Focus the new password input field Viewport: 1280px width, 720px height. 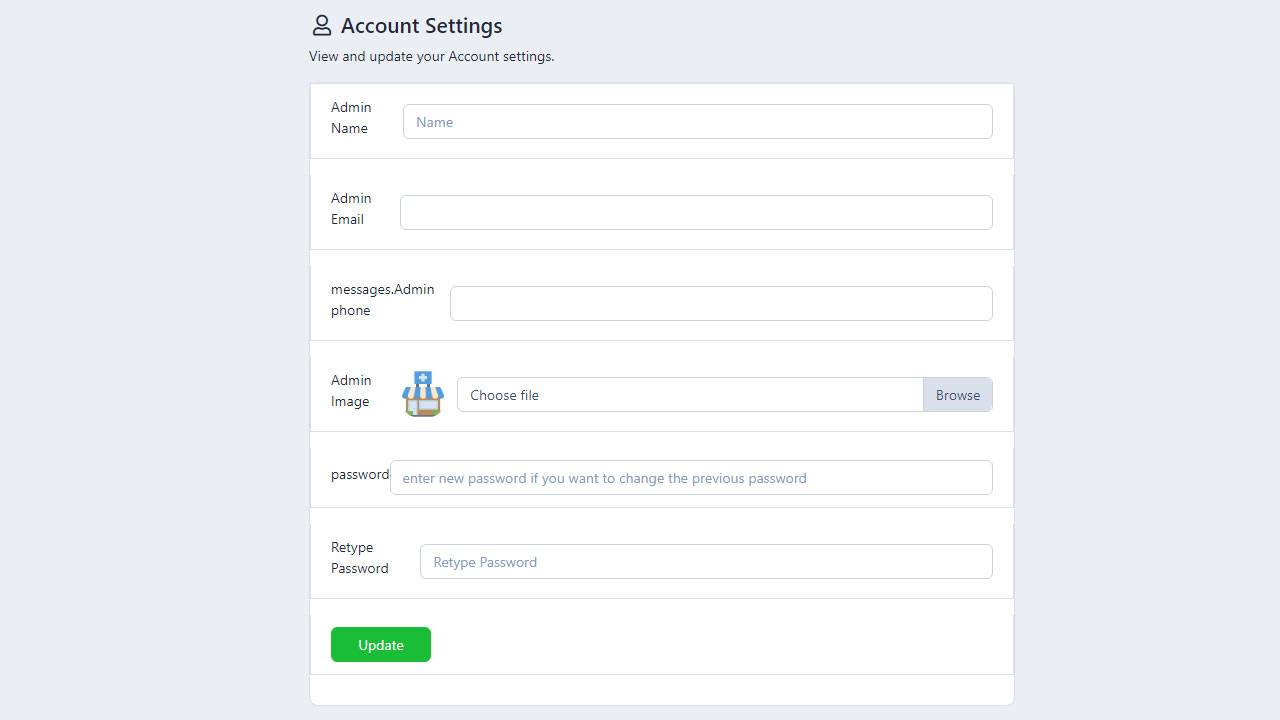tap(691, 478)
